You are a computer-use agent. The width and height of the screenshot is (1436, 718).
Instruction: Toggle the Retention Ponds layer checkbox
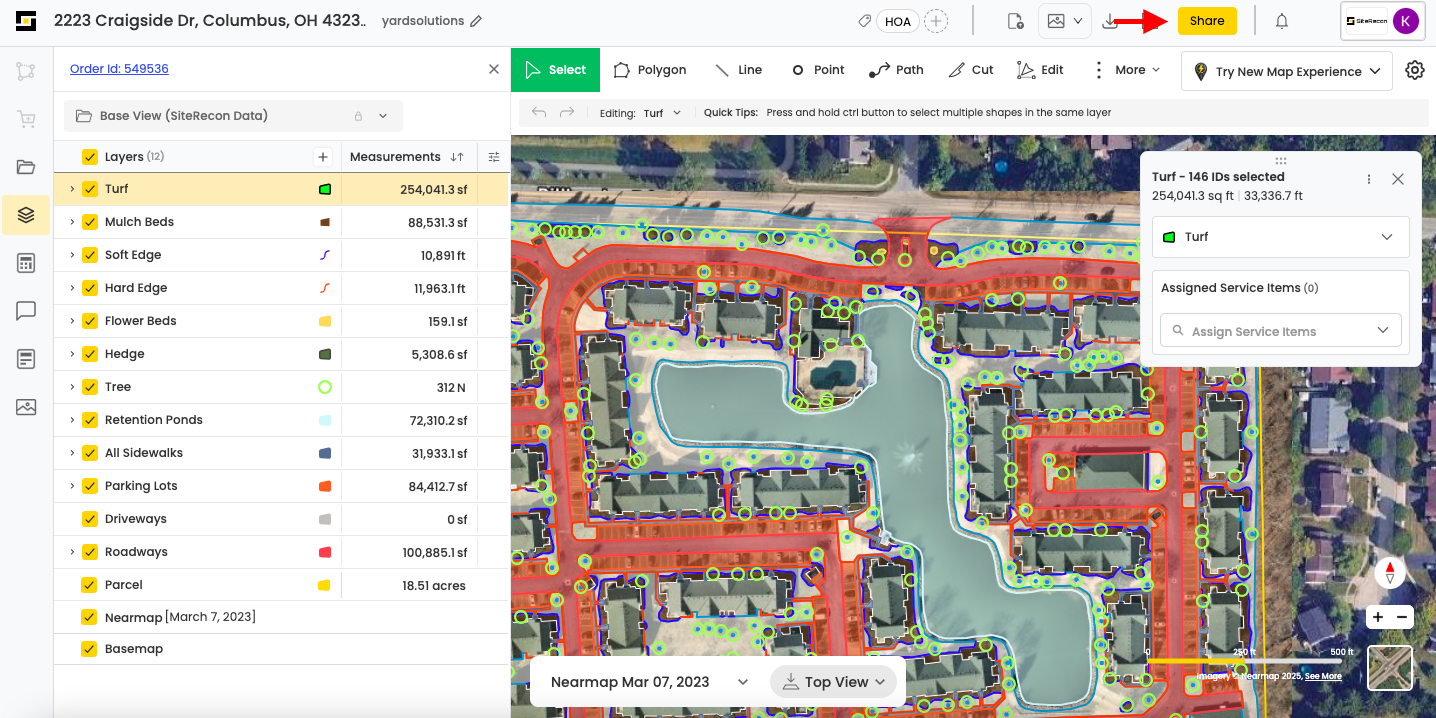coord(90,420)
